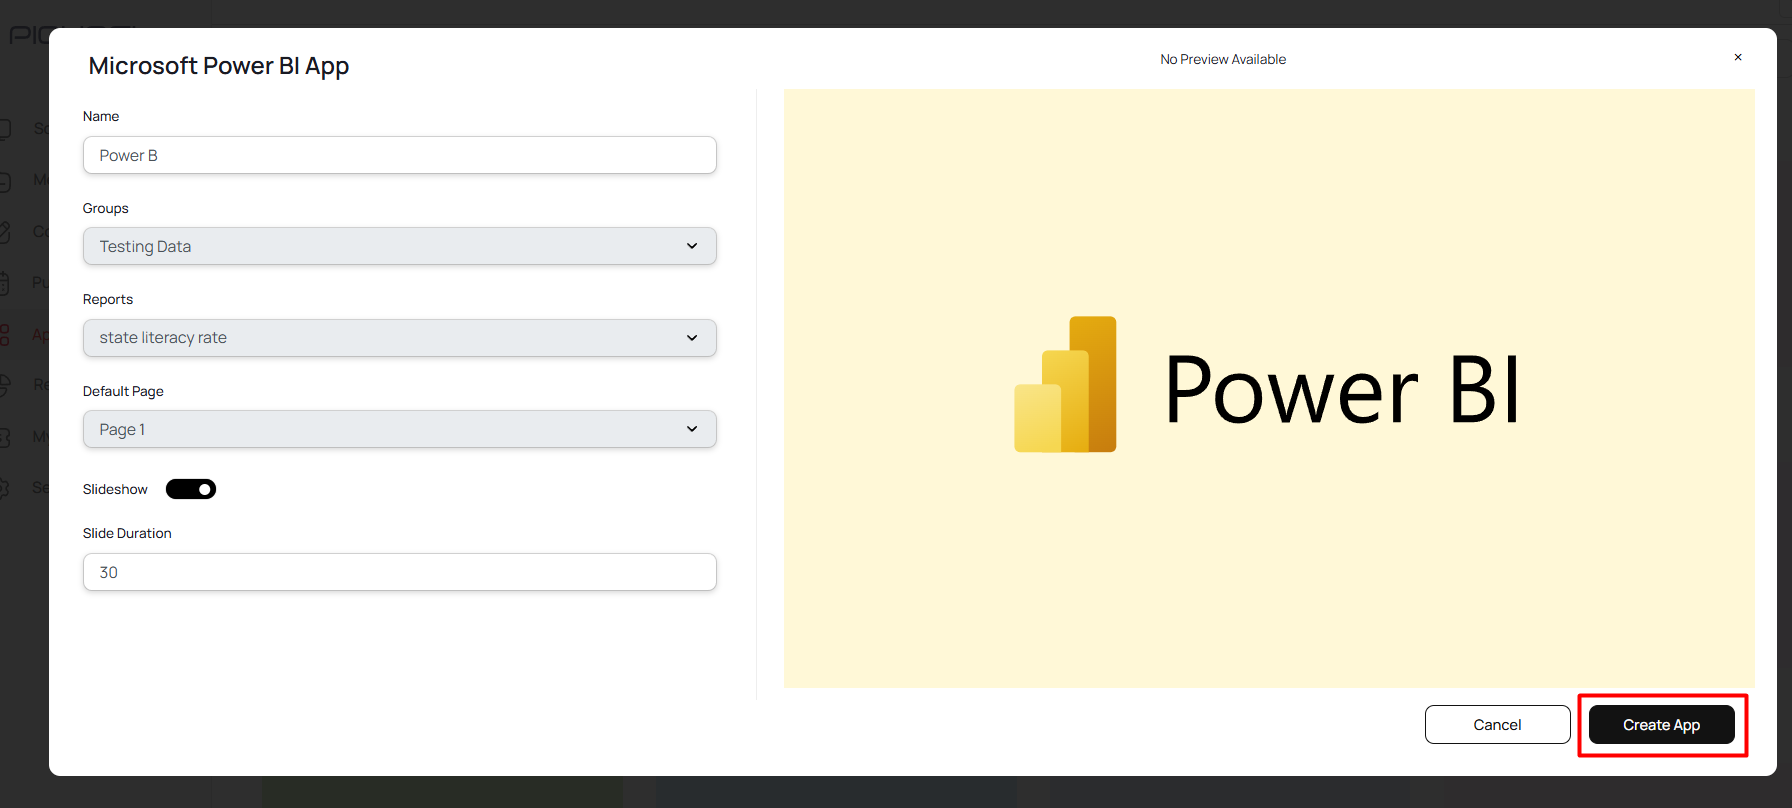Click the Default Page label
Viewport: 1792px width, 808px height.
pyautogui.click(x=123, y=391)
